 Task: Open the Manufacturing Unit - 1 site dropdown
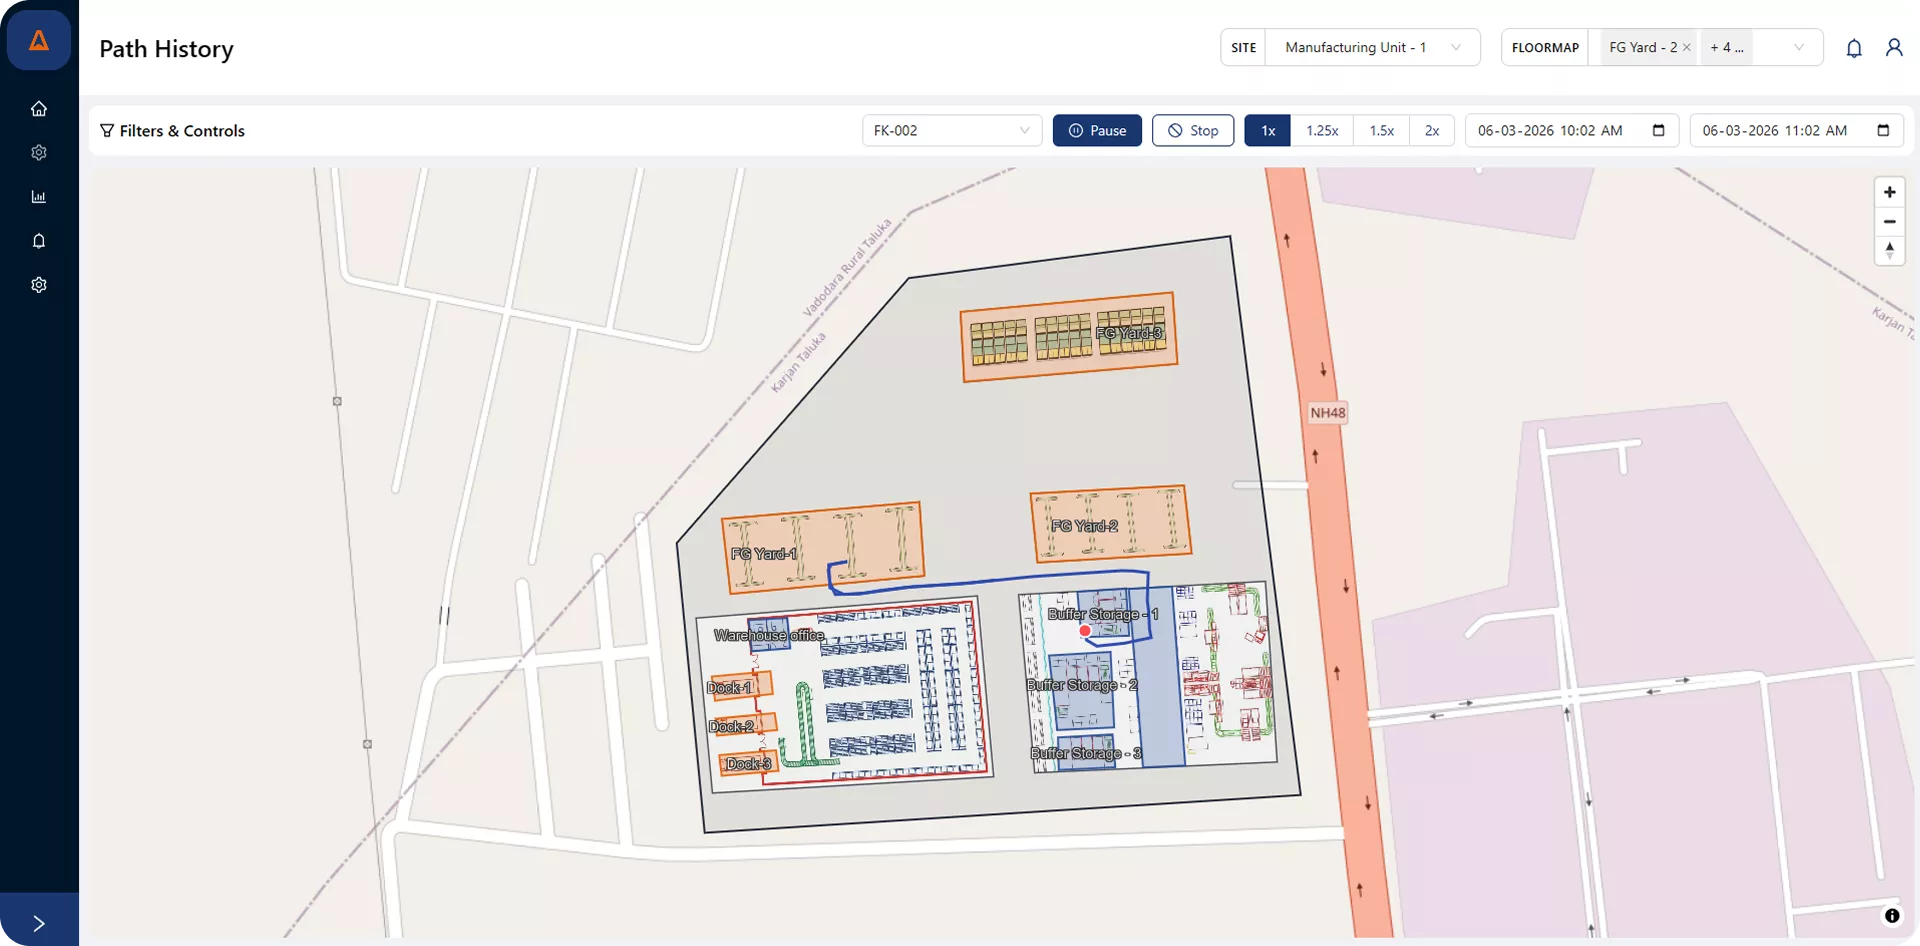(x=1371, y=48)
